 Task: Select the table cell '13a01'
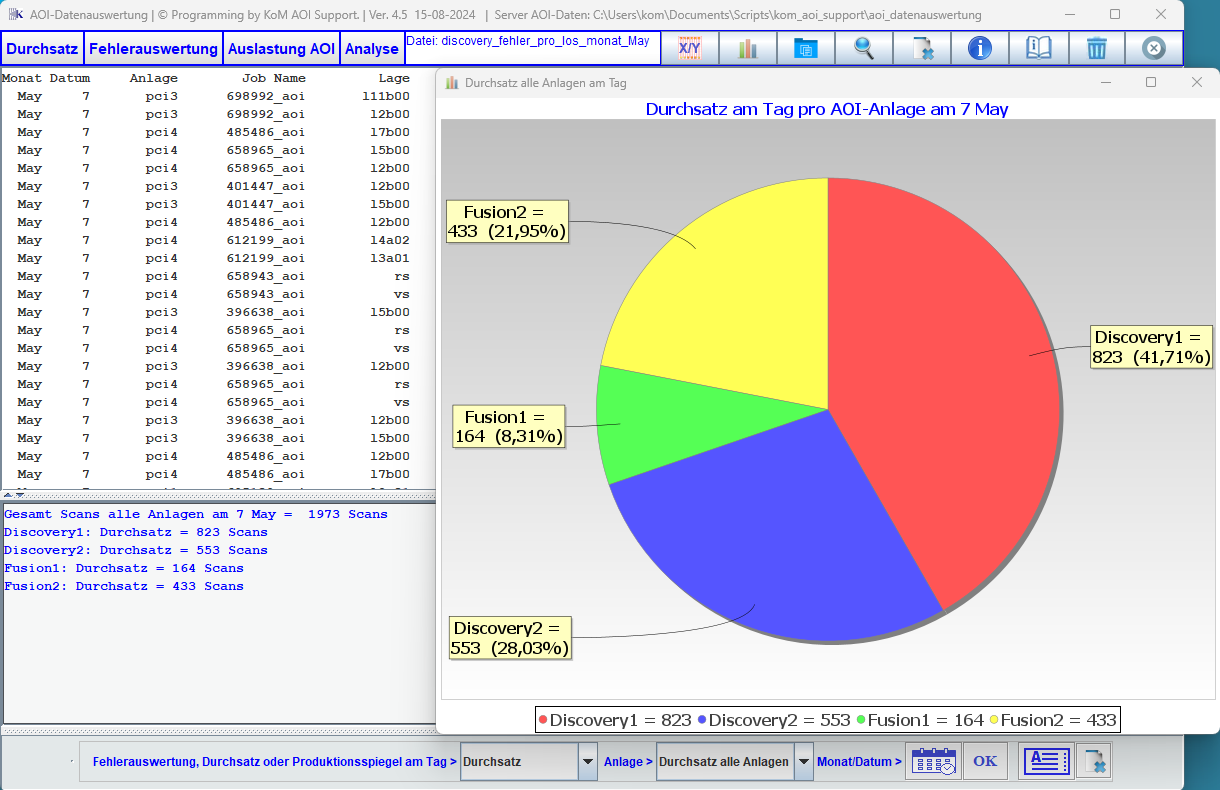[x=390, y=258]
